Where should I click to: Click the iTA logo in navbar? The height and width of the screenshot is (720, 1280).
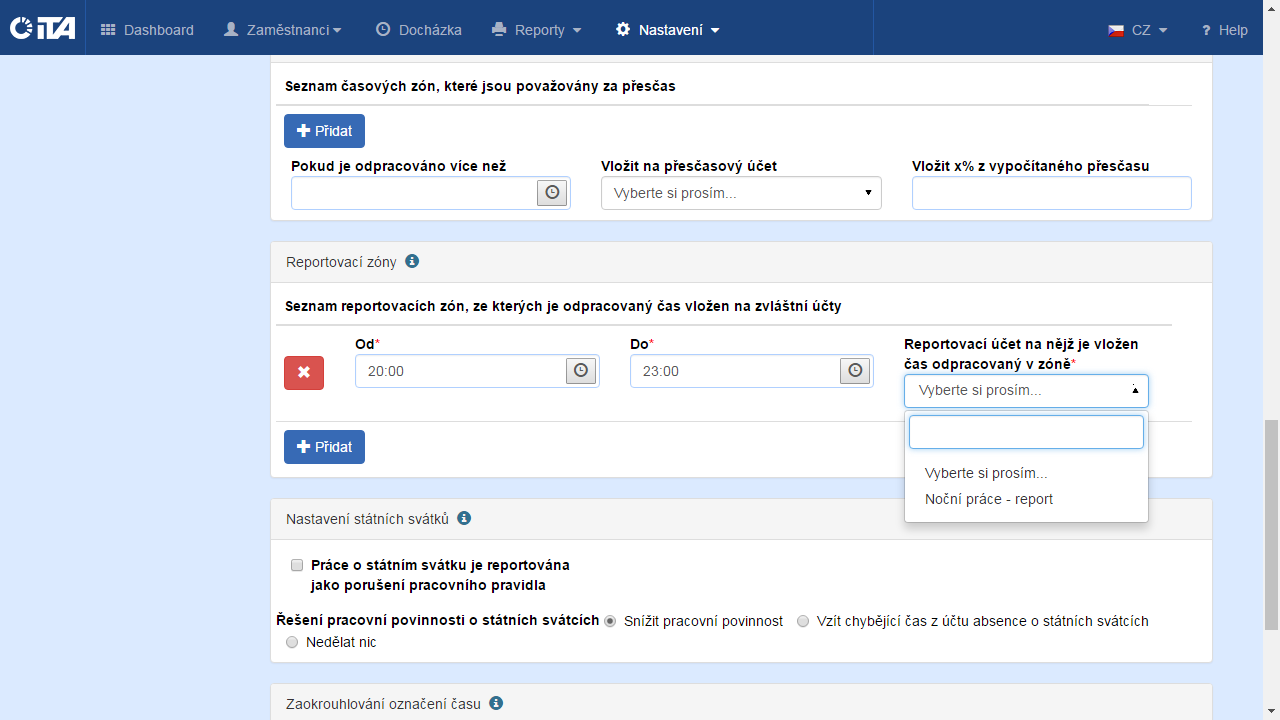point(42,28)
